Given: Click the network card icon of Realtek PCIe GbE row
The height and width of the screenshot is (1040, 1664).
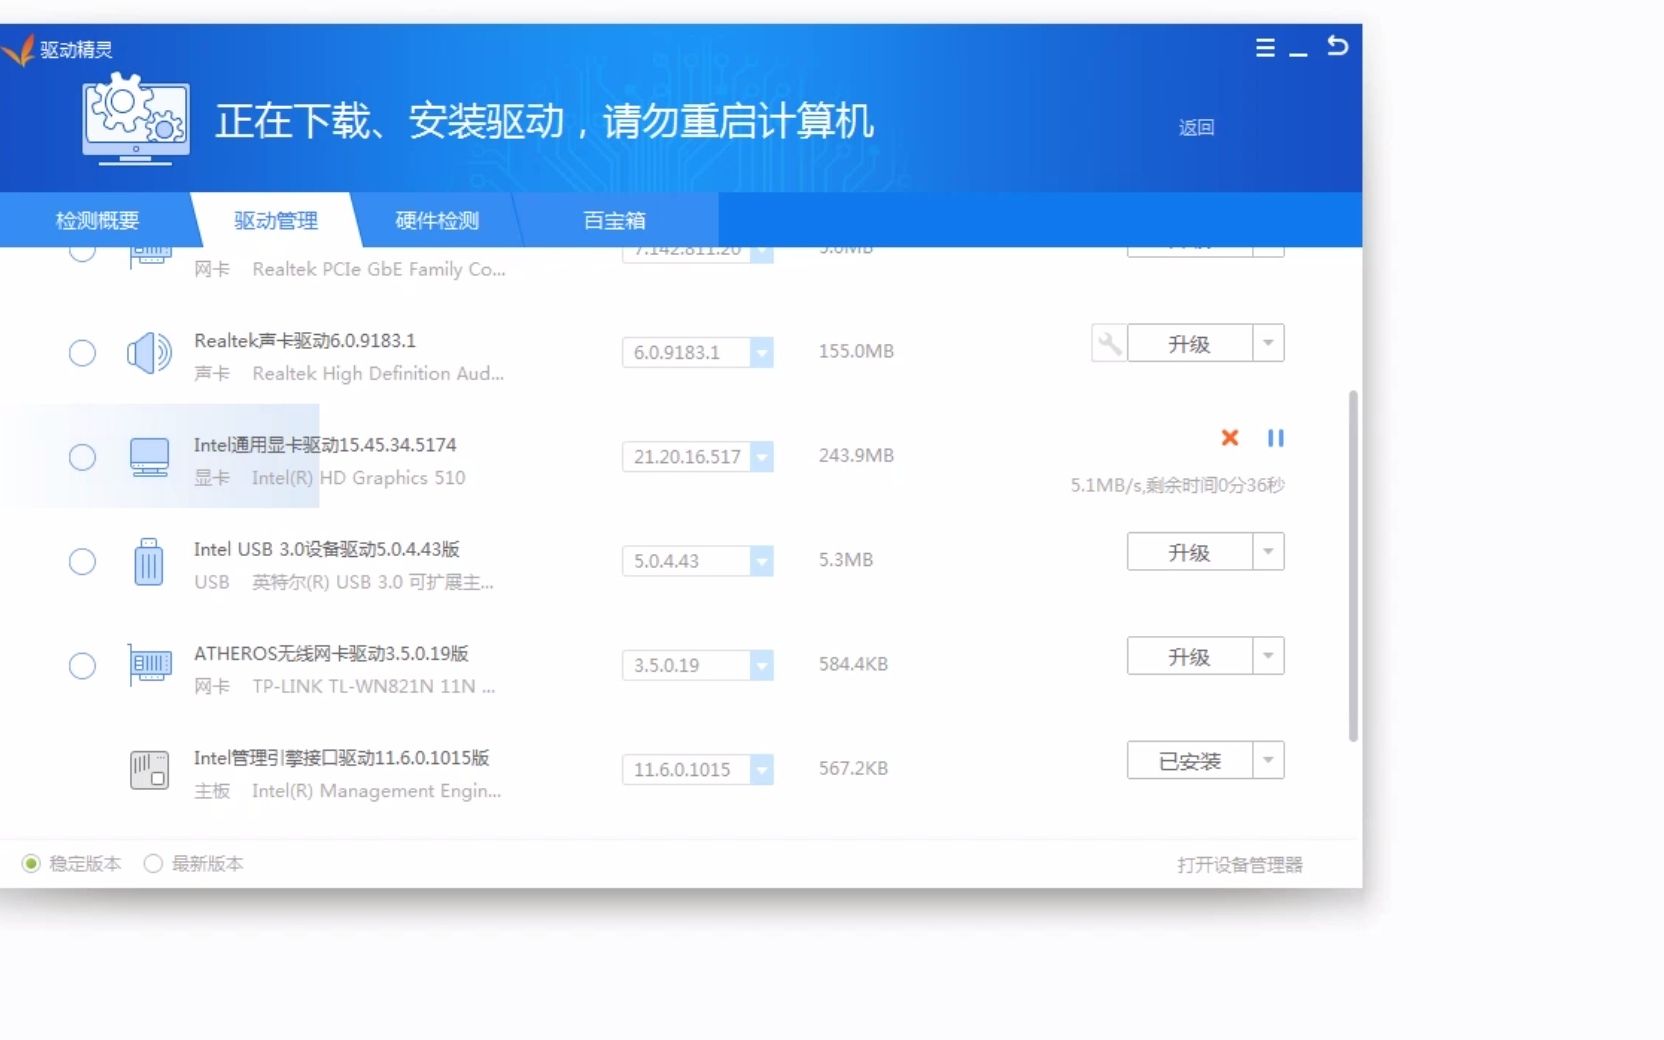Looking at the screenshot, I should pyautogui.click(x=149, y=256).
